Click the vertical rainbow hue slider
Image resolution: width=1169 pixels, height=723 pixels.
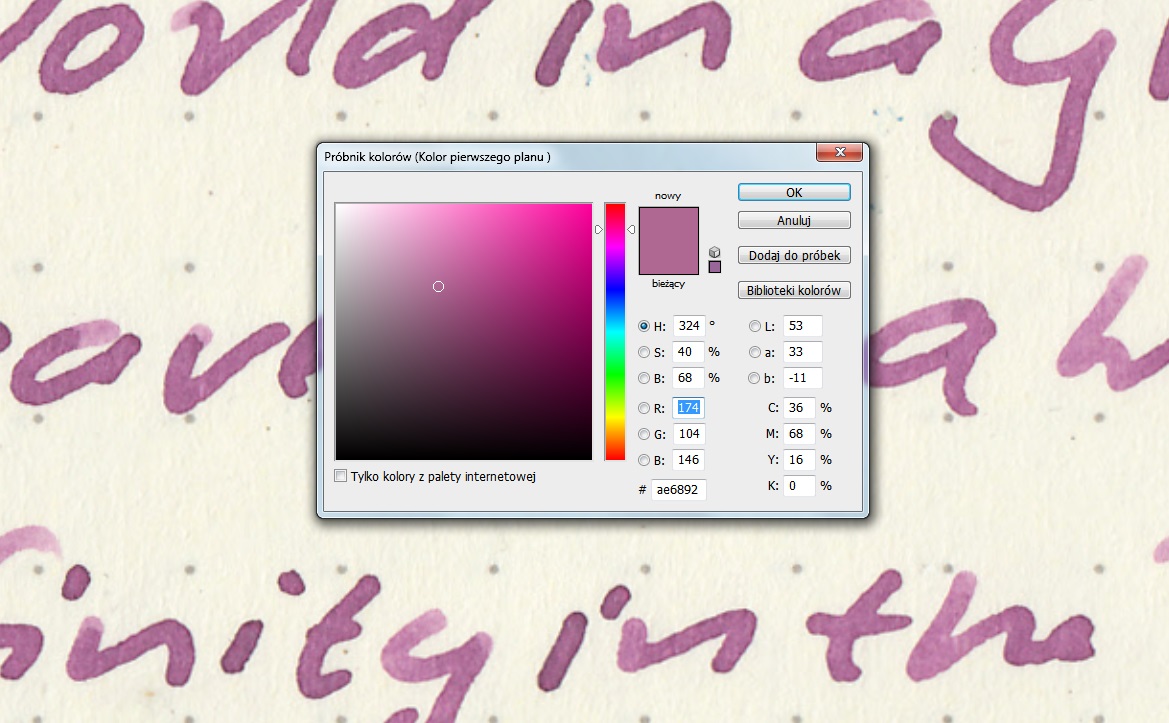click(615, 332)
